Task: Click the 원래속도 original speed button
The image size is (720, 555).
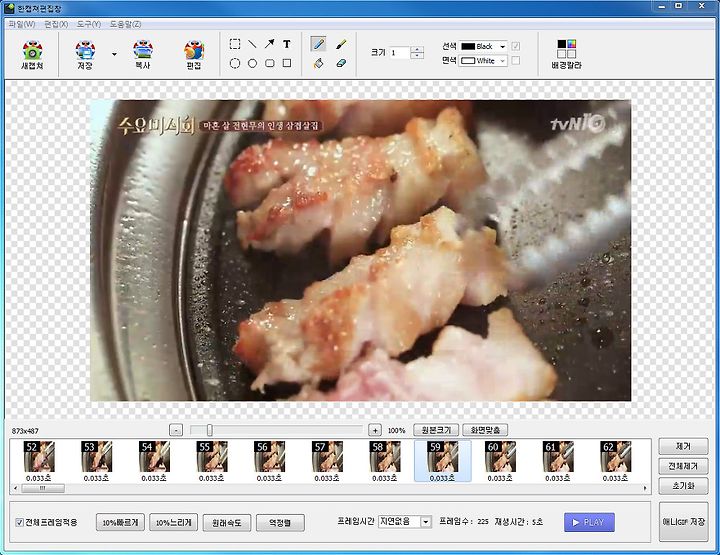Action: point(227,522)
